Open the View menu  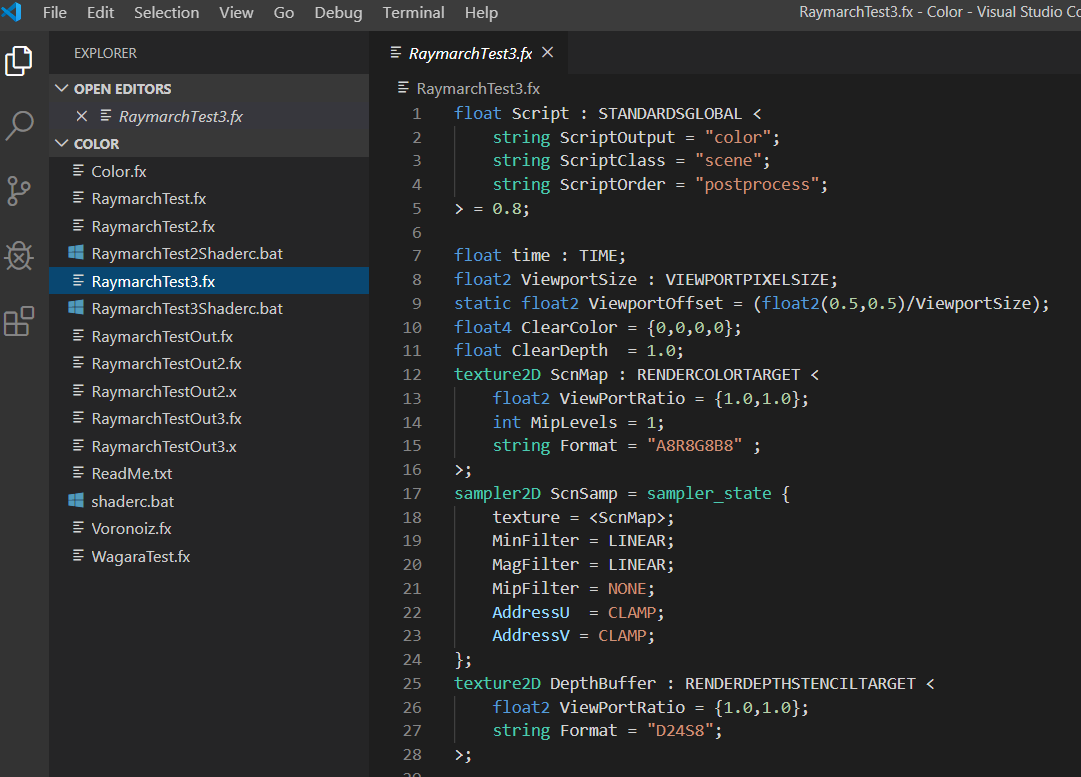coord(236,12)
